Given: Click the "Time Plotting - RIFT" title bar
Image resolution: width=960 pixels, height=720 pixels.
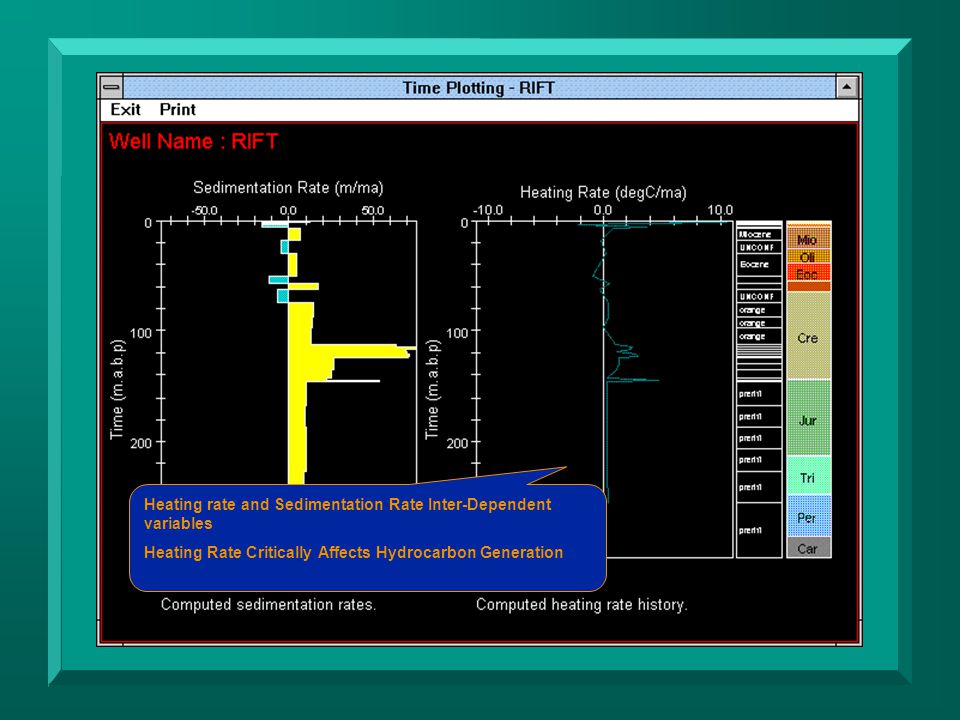Looking at the screenshot, I should point(479,88).
